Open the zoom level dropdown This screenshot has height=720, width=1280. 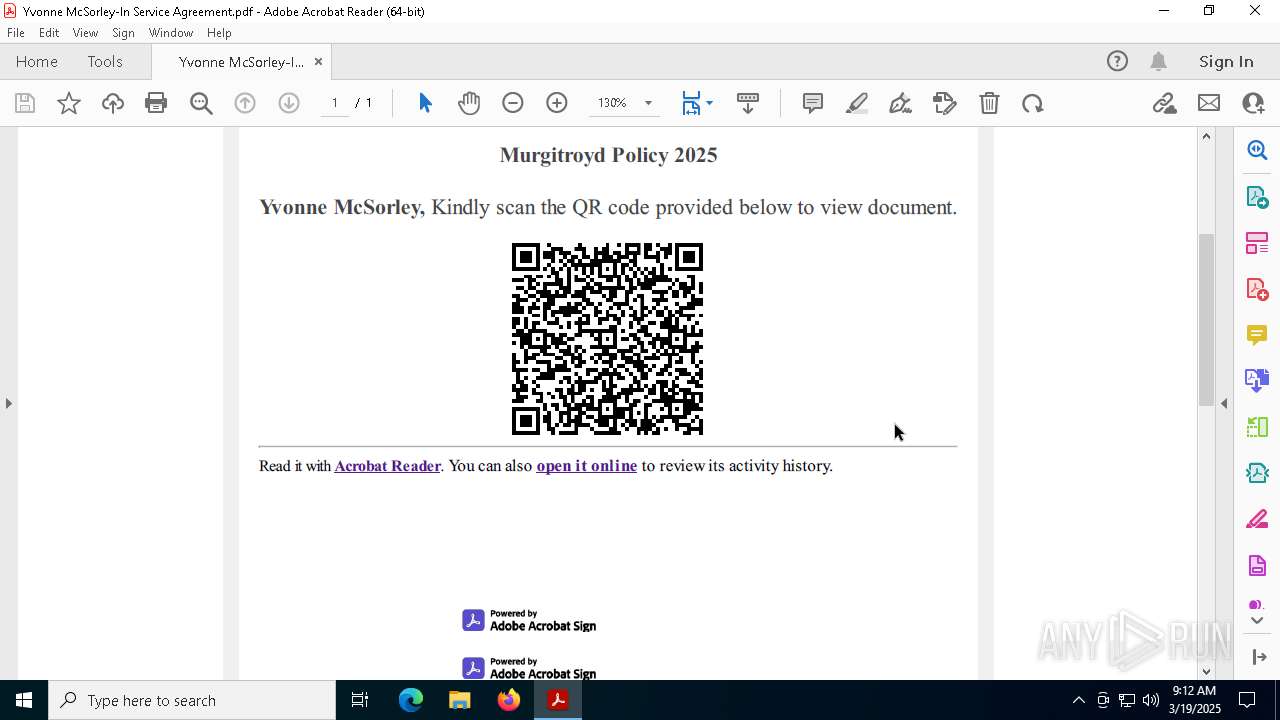tap(648, 103)
